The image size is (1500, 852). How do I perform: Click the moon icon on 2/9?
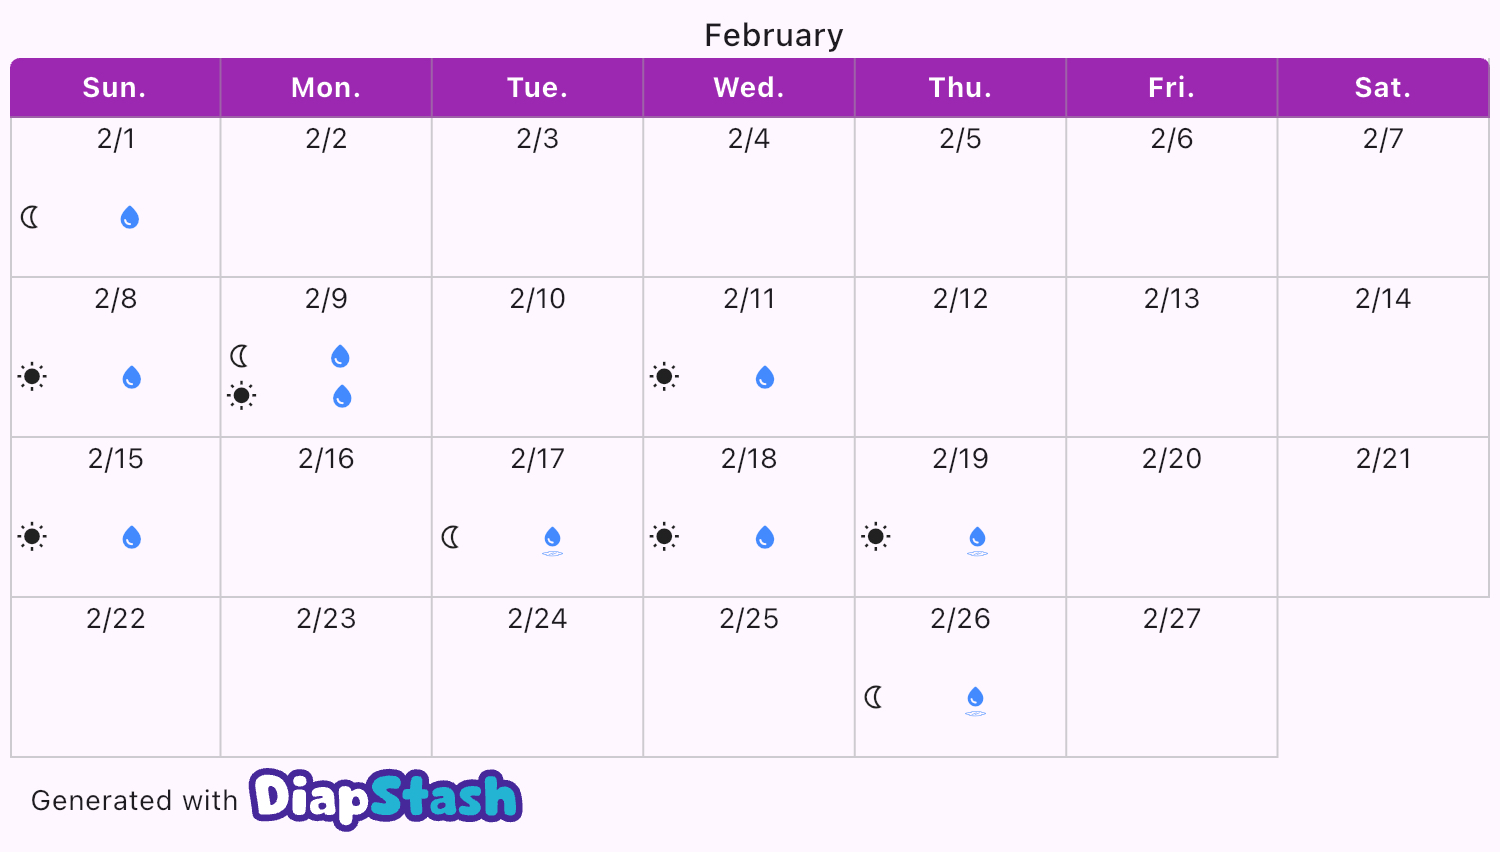(240, 356)
